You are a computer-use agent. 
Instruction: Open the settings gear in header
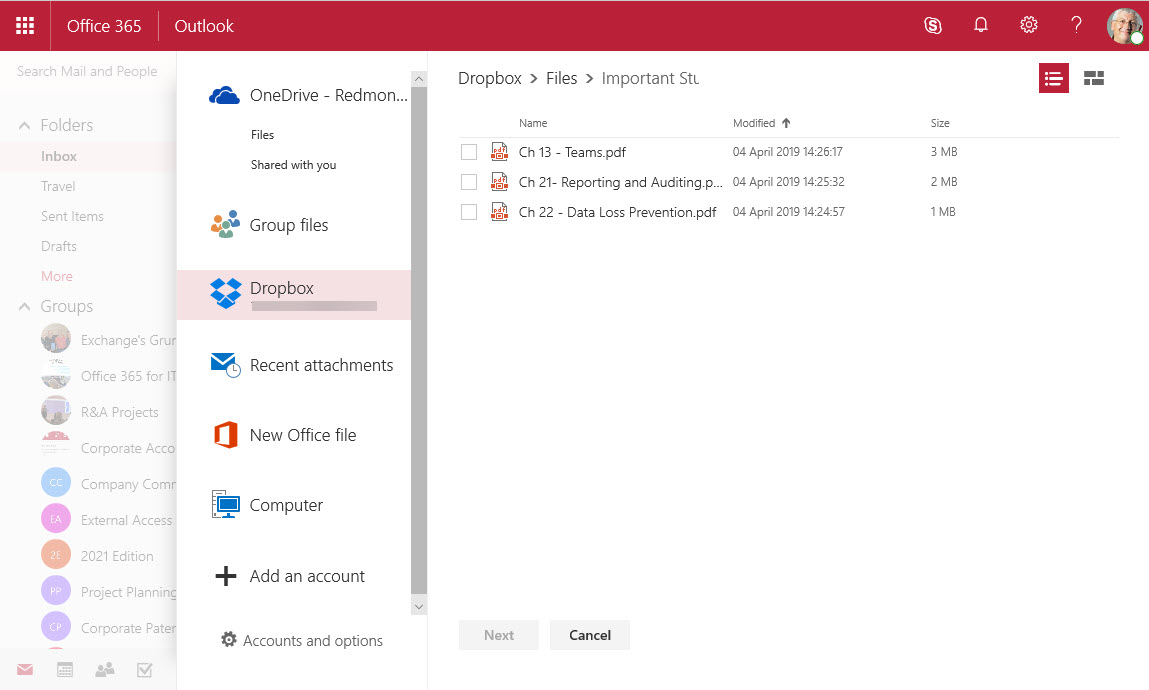(1029, 26)
